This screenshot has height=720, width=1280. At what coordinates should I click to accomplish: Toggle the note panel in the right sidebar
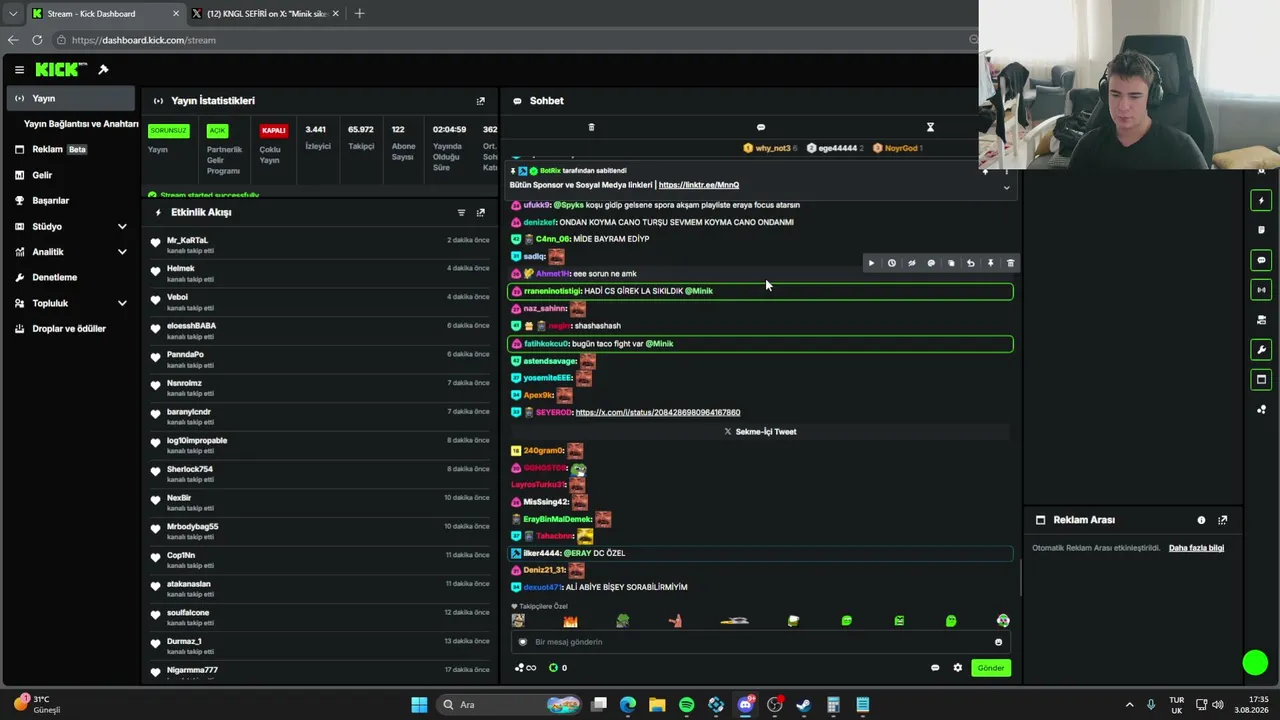pos(1261,230)
